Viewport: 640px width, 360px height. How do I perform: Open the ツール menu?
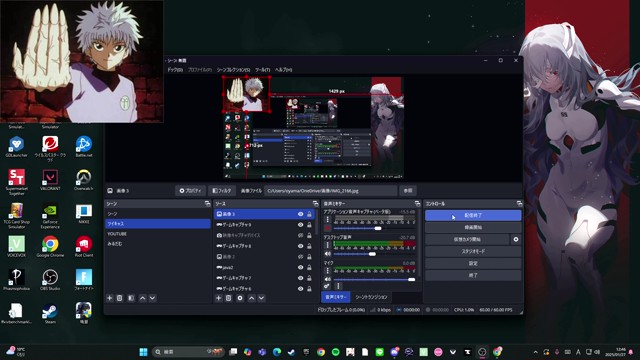click(262, 70)
